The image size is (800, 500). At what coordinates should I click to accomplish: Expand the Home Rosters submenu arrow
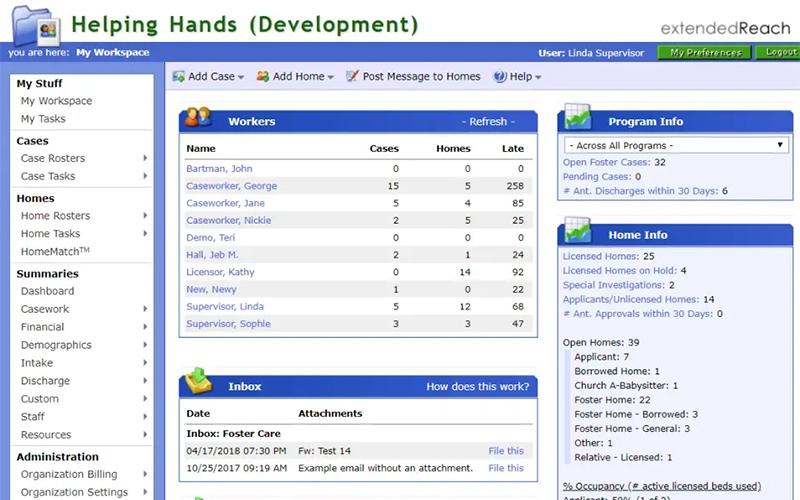click(145, 216)
